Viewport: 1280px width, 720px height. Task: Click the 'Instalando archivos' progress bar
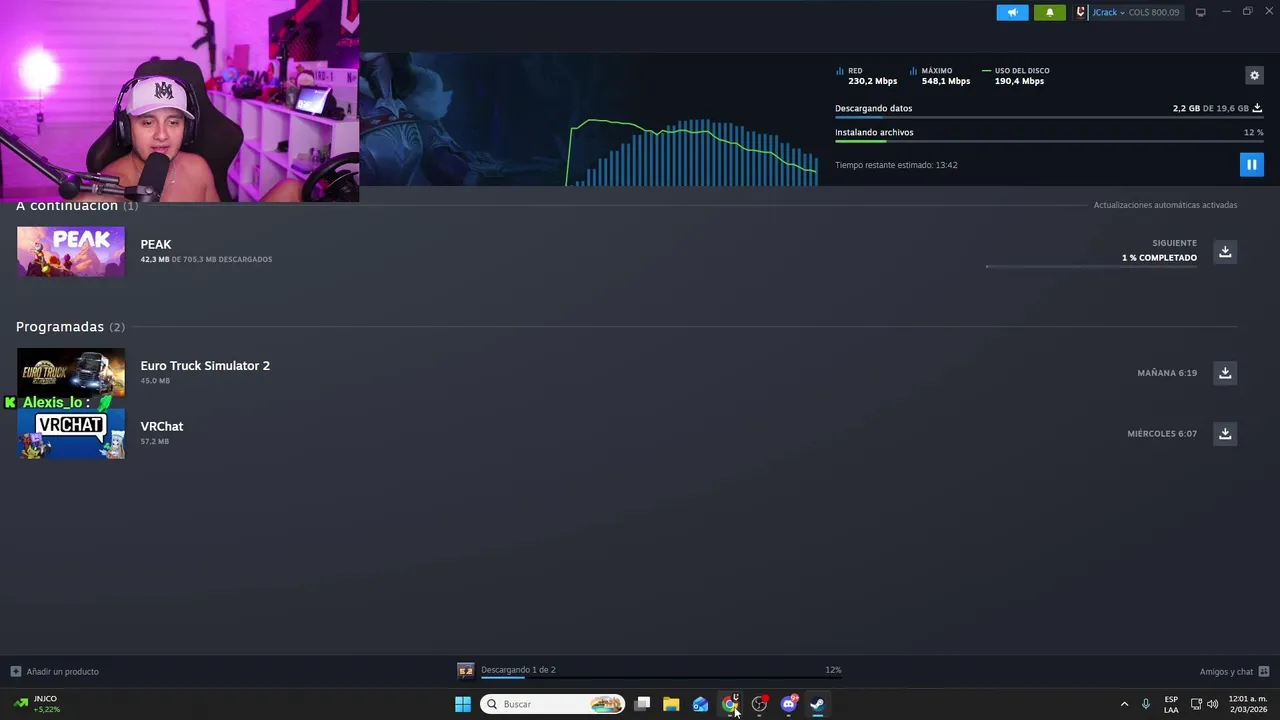[x=1048, y=142]
